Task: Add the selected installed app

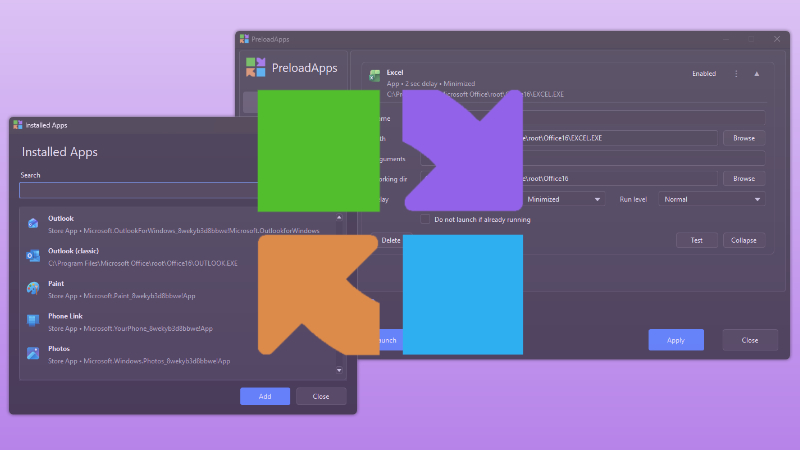Action: (265, 396)
